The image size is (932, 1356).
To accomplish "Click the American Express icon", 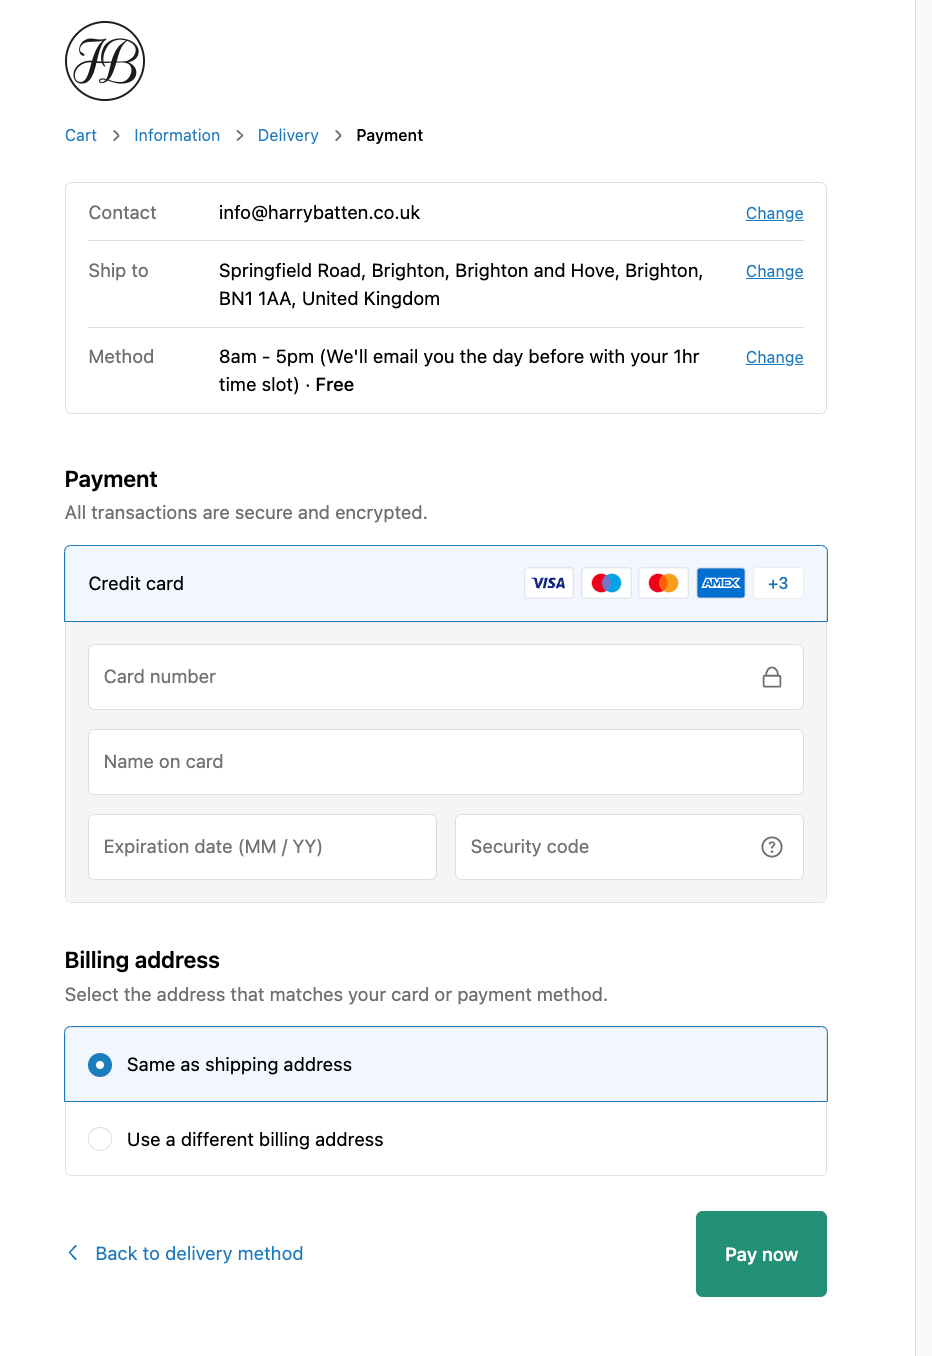I will pos(721,583).
